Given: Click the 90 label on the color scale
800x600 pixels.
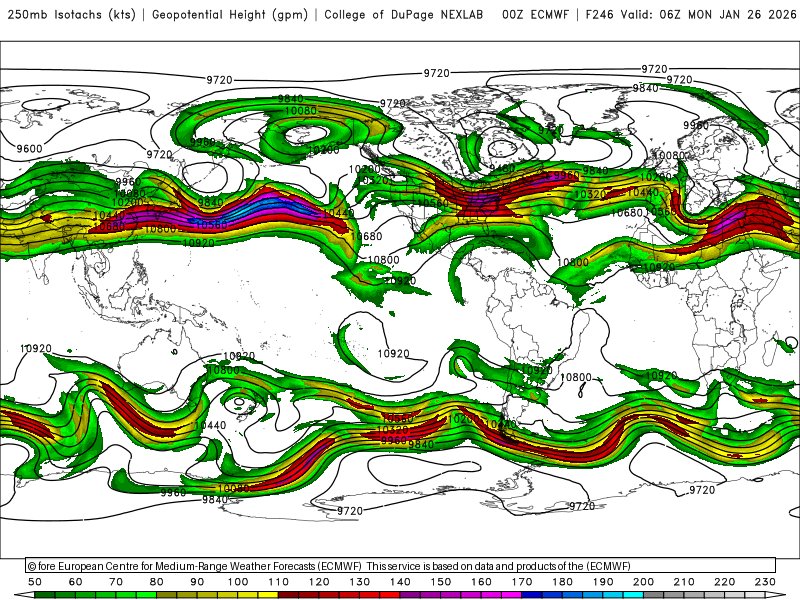Looking at the screenshot, I should [197, 582].
